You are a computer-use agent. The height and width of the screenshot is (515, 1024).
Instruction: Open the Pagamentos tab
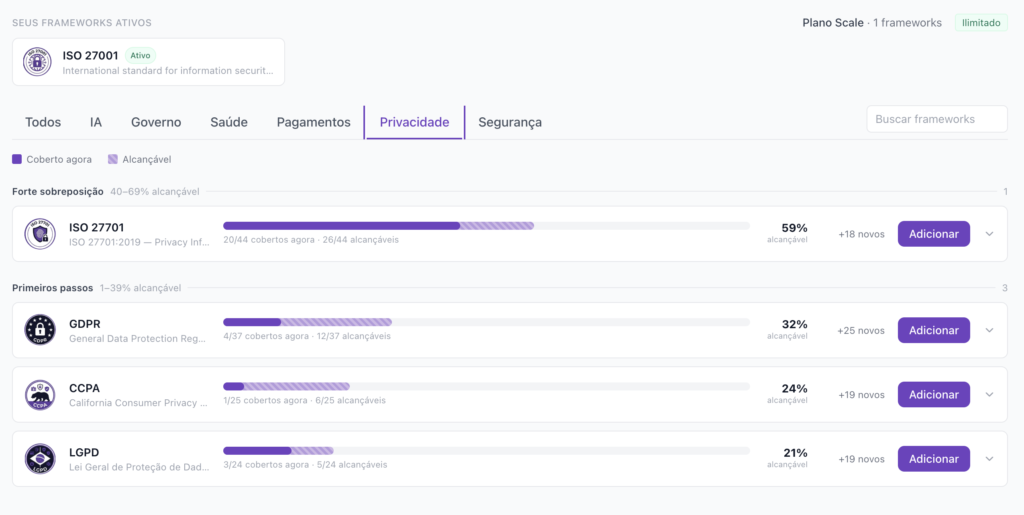pos(313,122)
